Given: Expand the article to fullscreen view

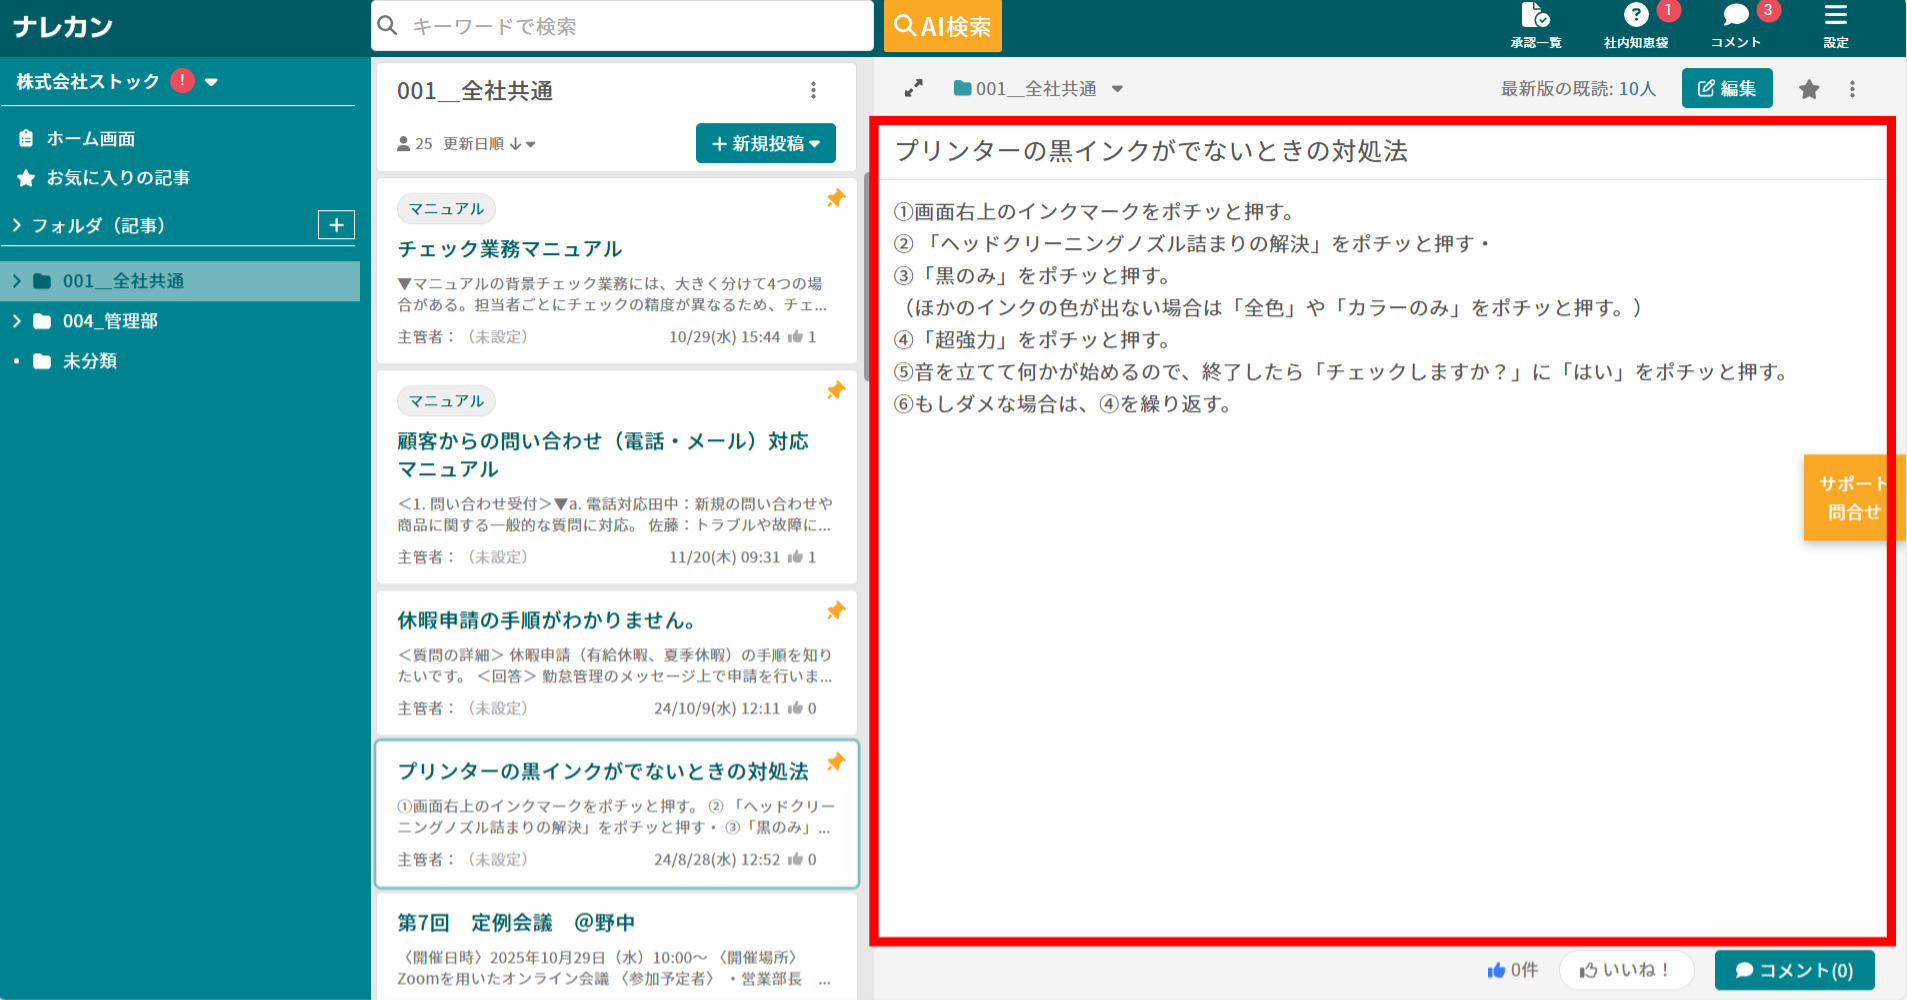Looking at the screenshot, I should pos(913,88).
